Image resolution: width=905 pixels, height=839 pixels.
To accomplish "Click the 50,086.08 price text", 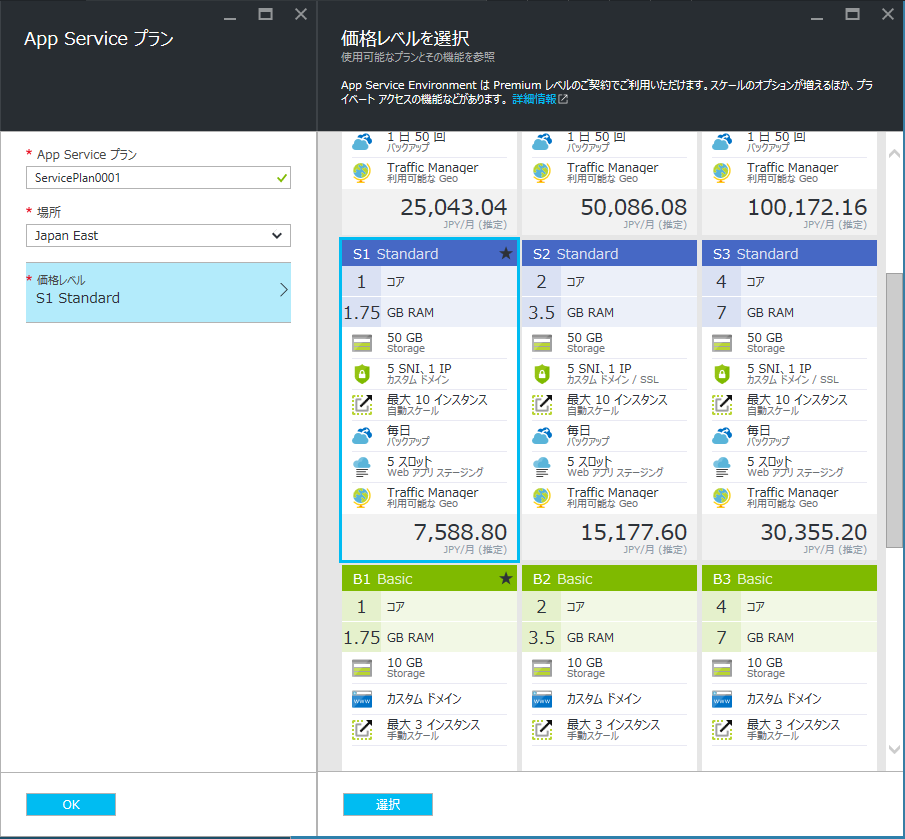I will point(634,207).
